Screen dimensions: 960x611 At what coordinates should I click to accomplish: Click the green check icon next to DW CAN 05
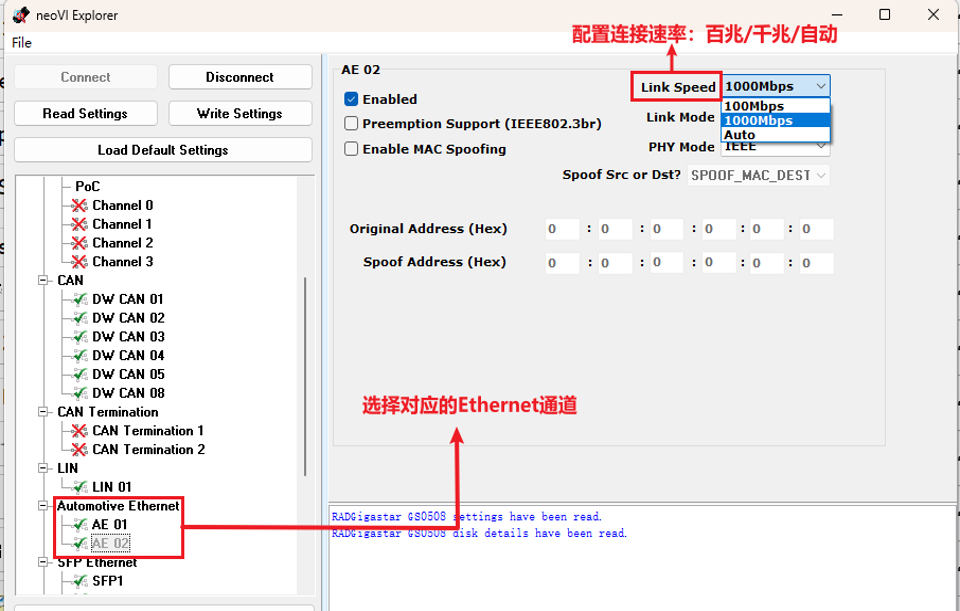point(78,374)
